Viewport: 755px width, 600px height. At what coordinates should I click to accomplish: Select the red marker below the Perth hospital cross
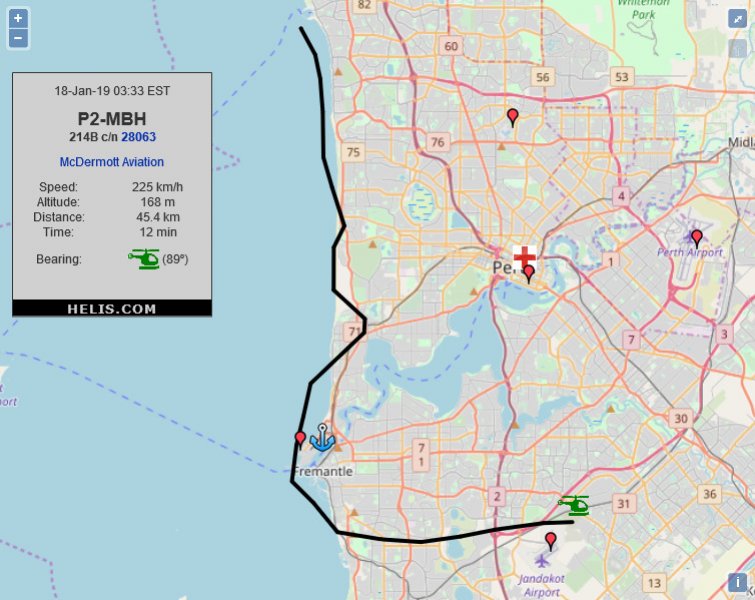point(529,273)
